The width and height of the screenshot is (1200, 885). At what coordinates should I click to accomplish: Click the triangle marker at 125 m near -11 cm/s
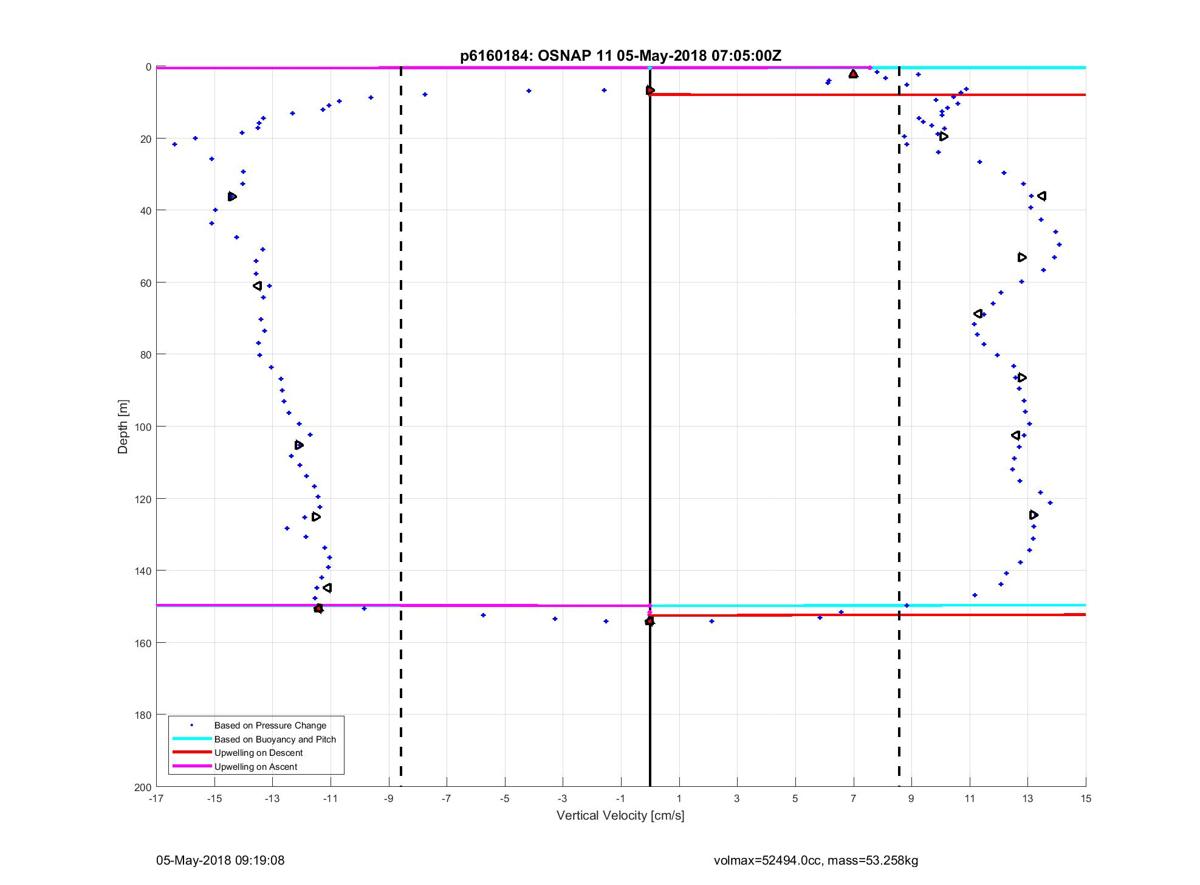[x=316, y=517]
